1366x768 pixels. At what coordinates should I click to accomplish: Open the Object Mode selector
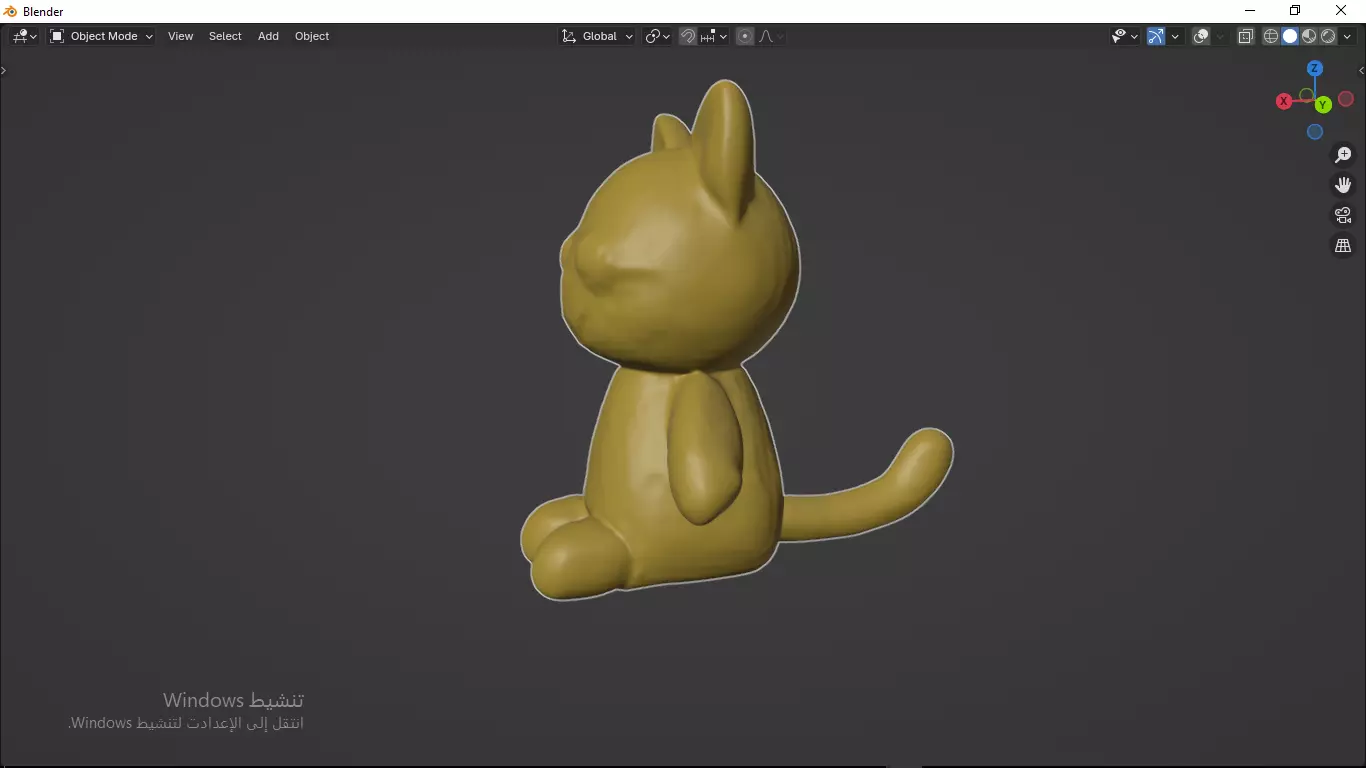pos(102,36)
